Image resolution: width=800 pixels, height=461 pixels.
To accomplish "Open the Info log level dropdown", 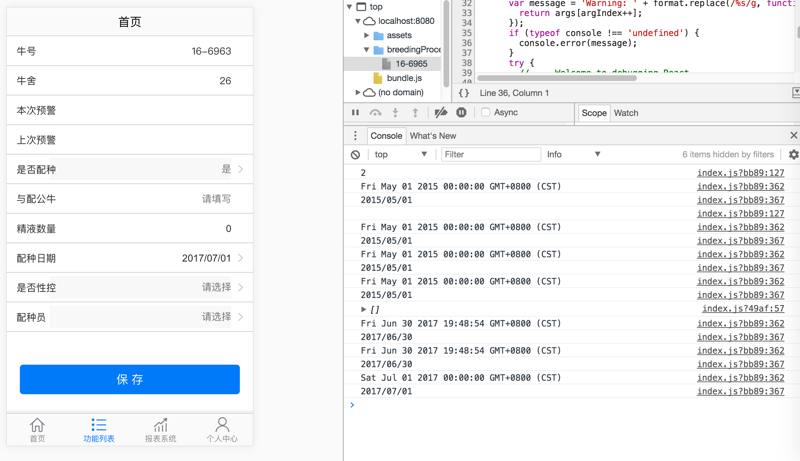I will click(x=573, y=154).
